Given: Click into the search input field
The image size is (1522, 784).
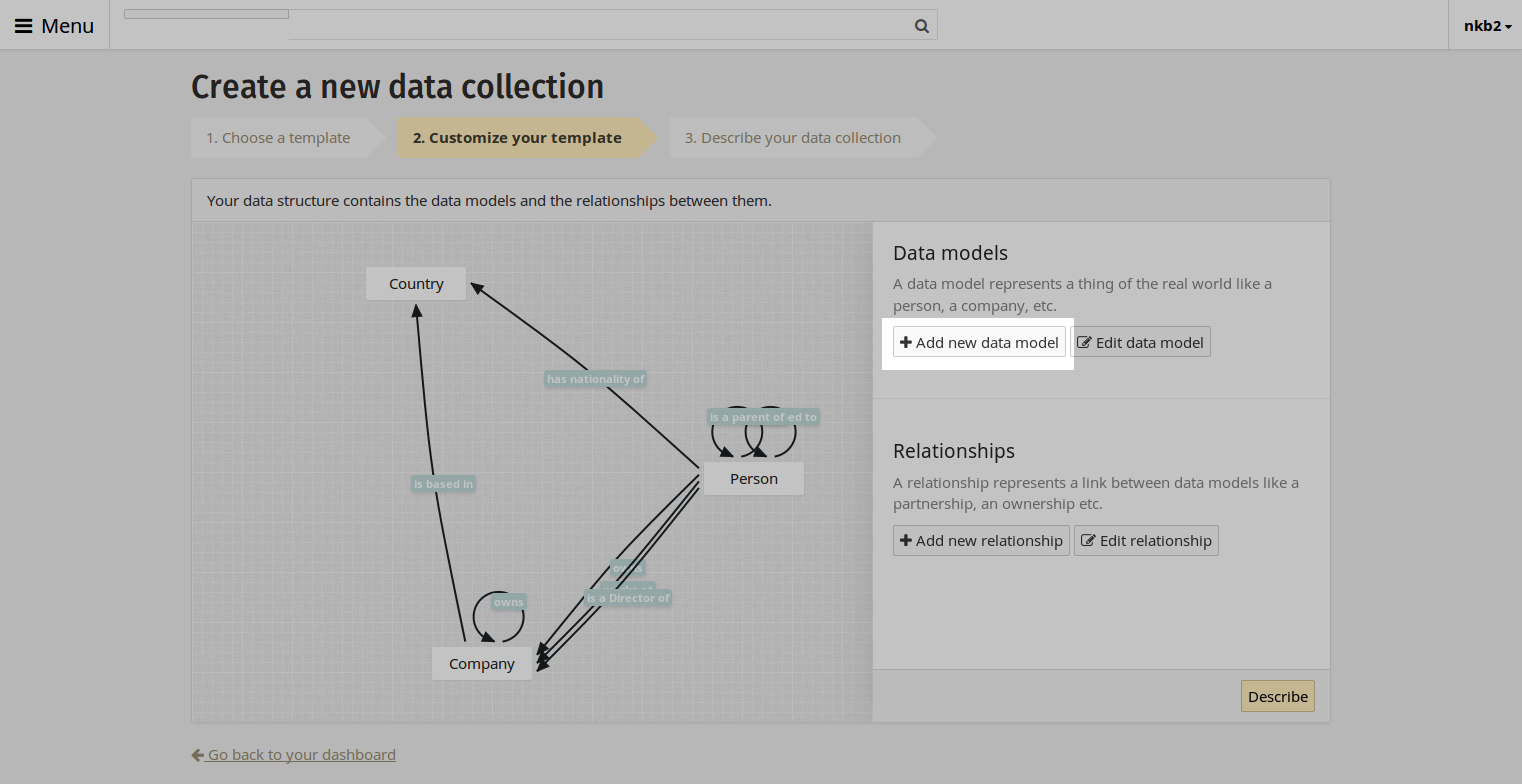Looking at the screenshot, I should point(600,26).
